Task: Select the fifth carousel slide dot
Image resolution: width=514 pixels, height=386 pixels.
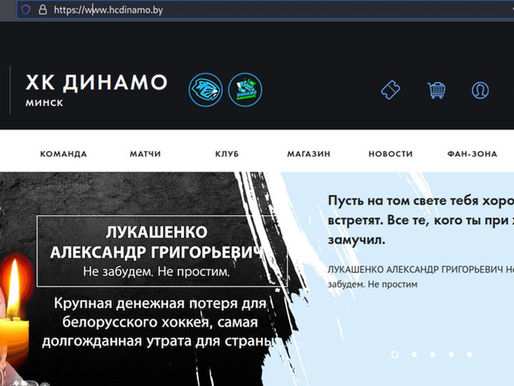Action: (x=469, y=354)
